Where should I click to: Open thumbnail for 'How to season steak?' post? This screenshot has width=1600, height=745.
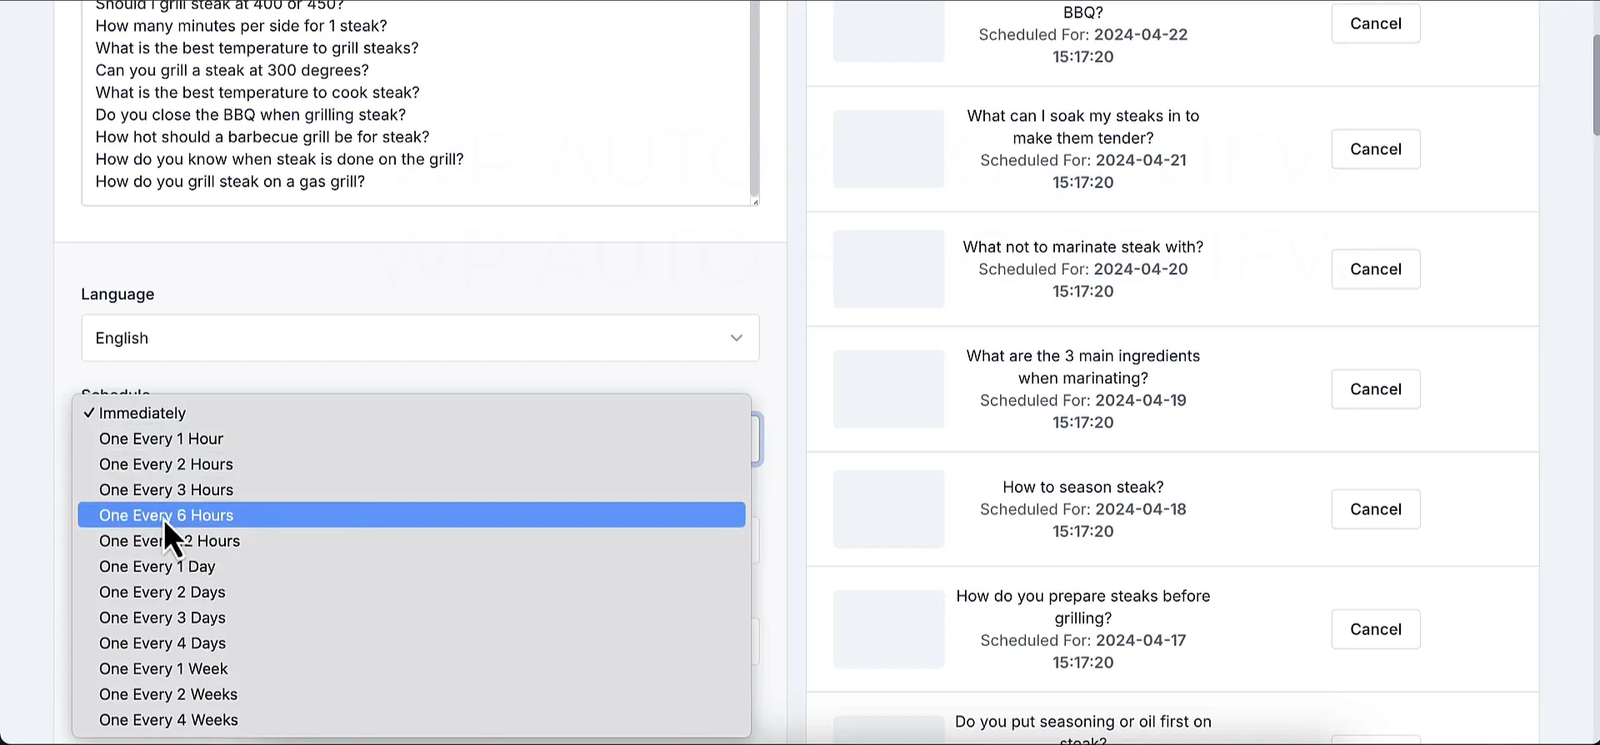888,509
